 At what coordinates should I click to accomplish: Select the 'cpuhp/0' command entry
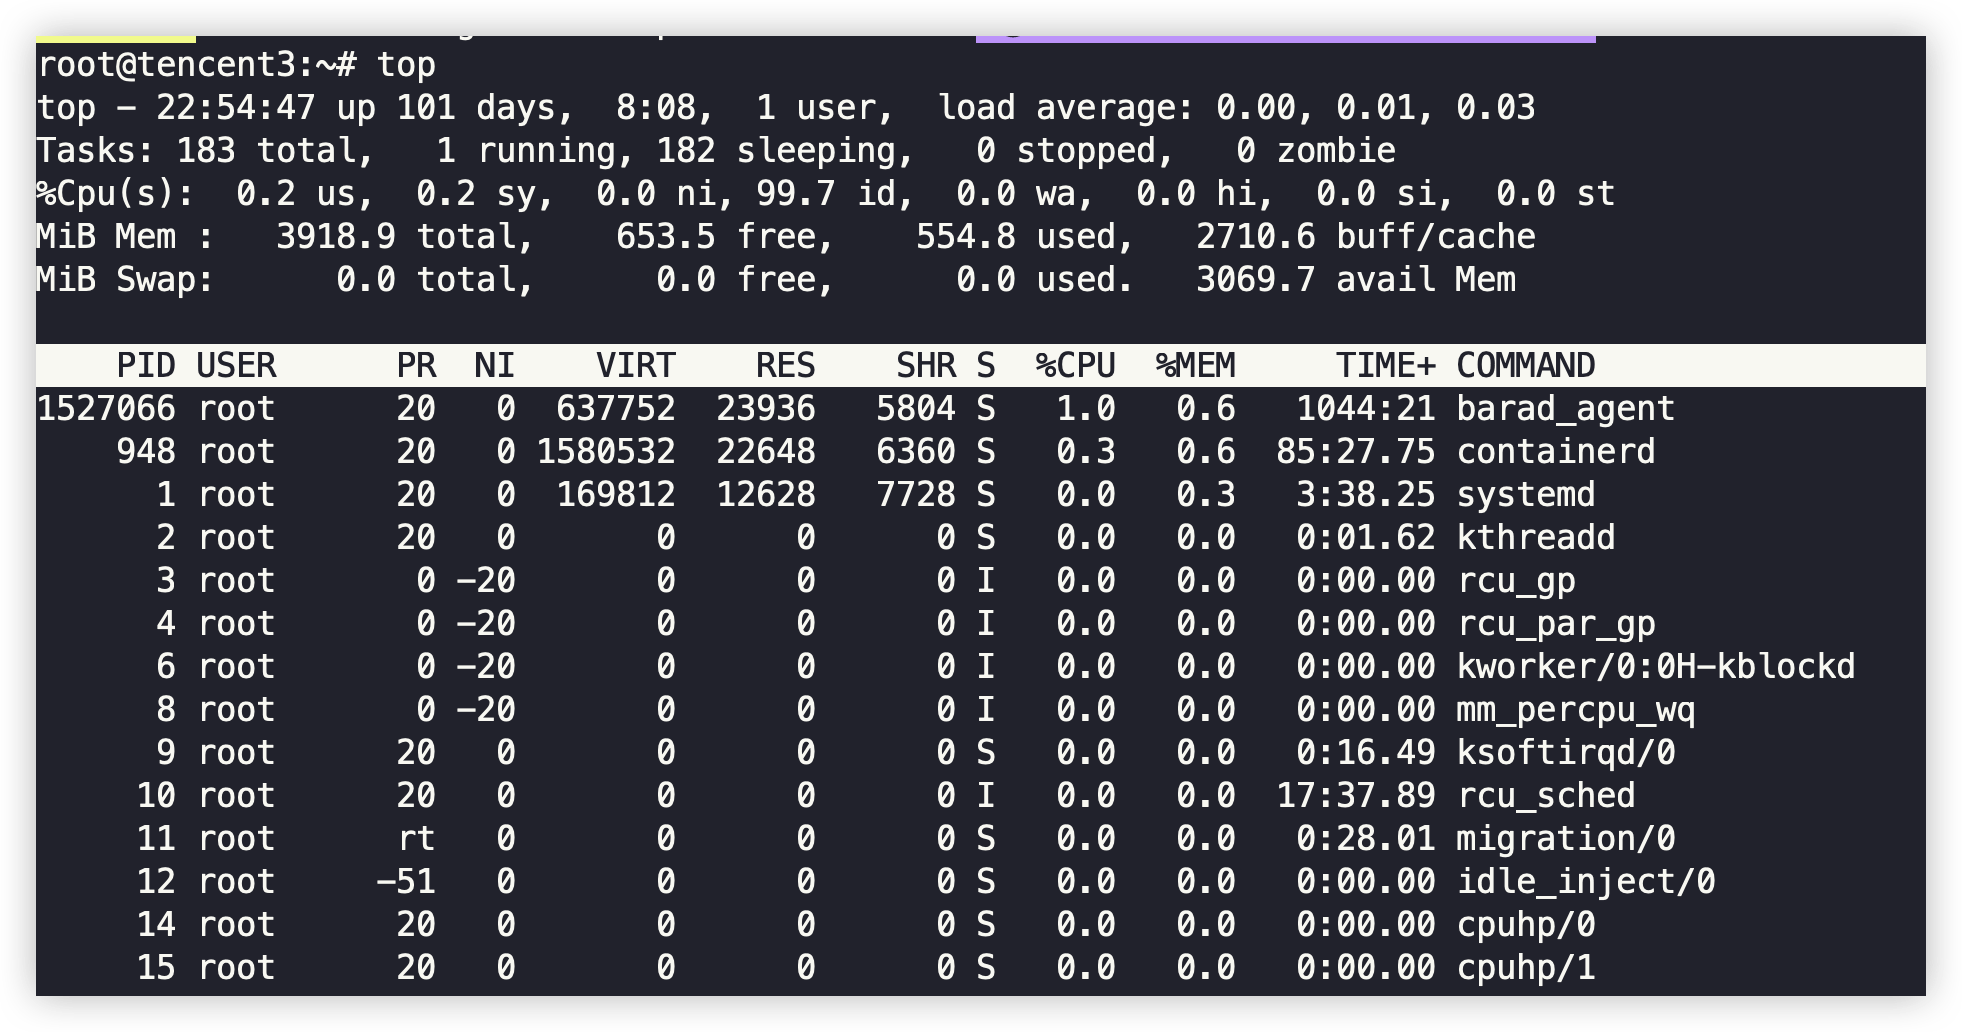(x=1526, y=925)
